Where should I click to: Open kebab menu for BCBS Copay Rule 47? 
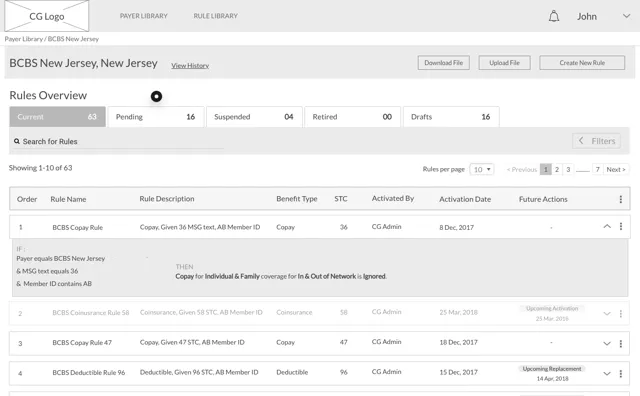click(x=620, y=343)
